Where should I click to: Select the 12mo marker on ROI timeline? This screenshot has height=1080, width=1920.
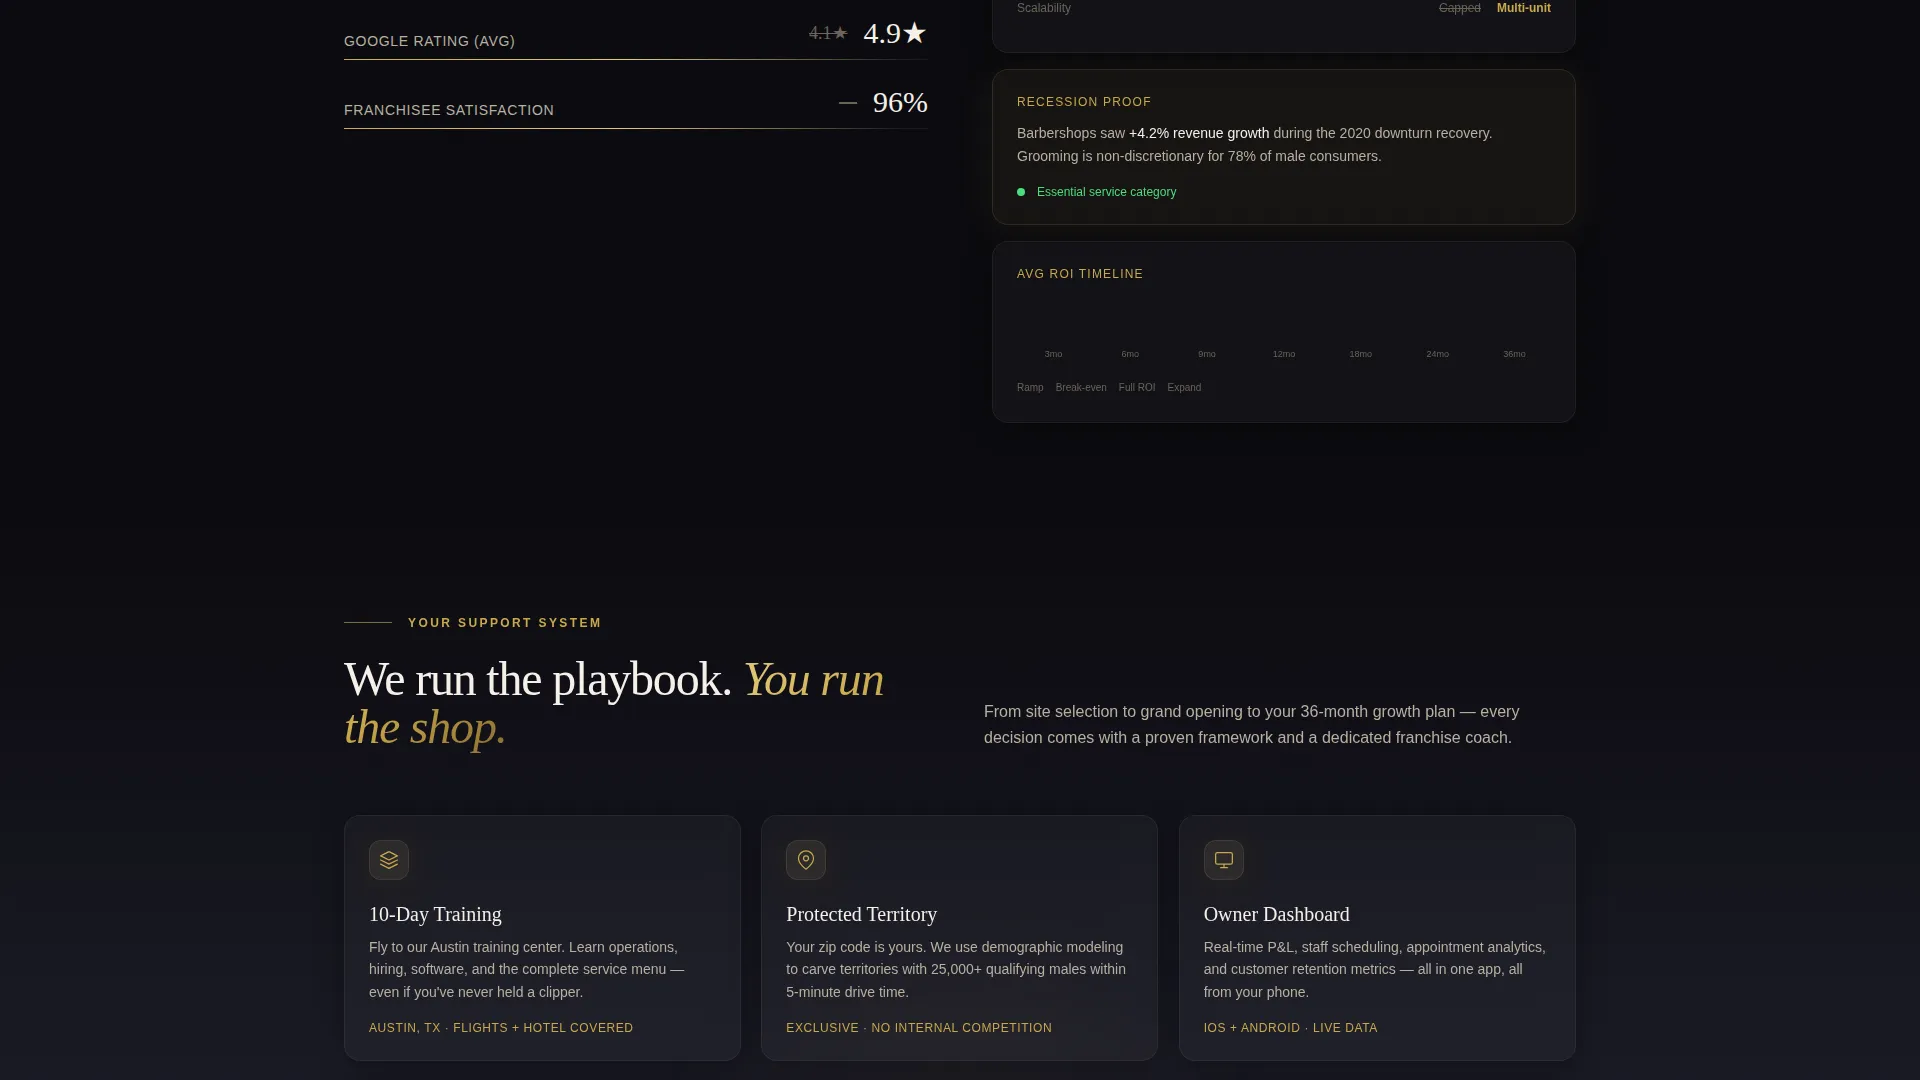click(x=1284, y=354)
